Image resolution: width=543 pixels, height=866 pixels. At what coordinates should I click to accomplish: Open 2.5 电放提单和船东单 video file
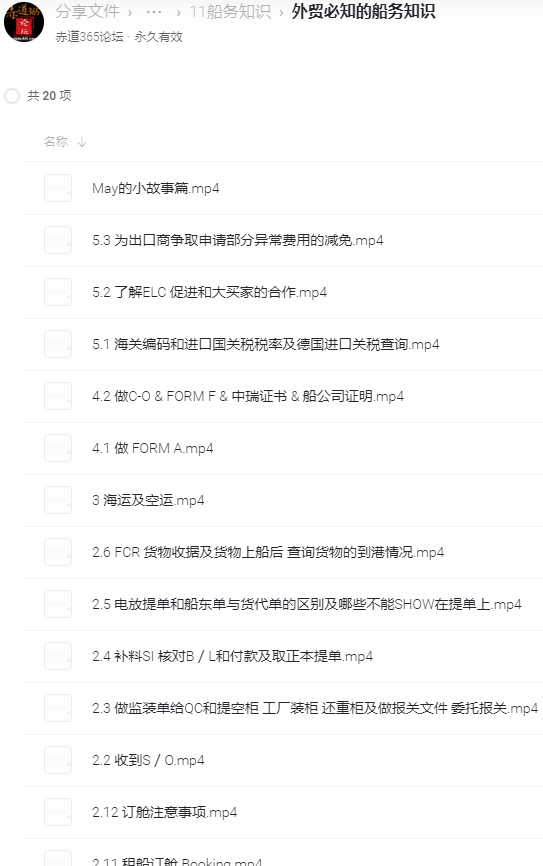307,604
